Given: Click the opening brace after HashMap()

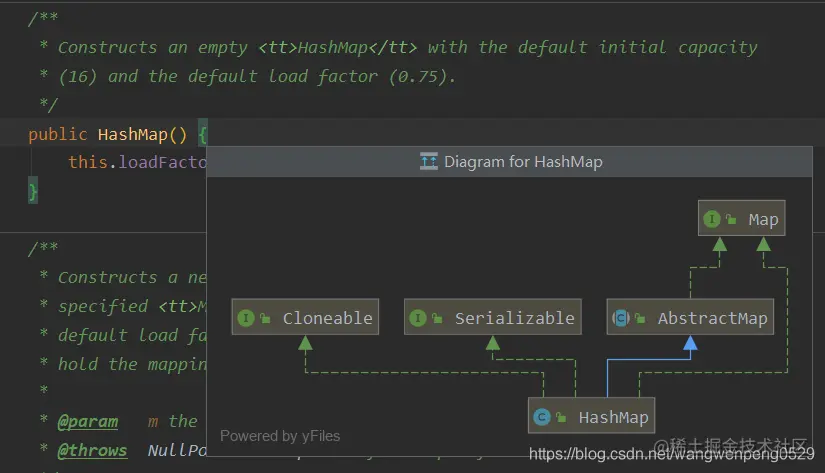Looking at the screenshot, I should 203,134.
